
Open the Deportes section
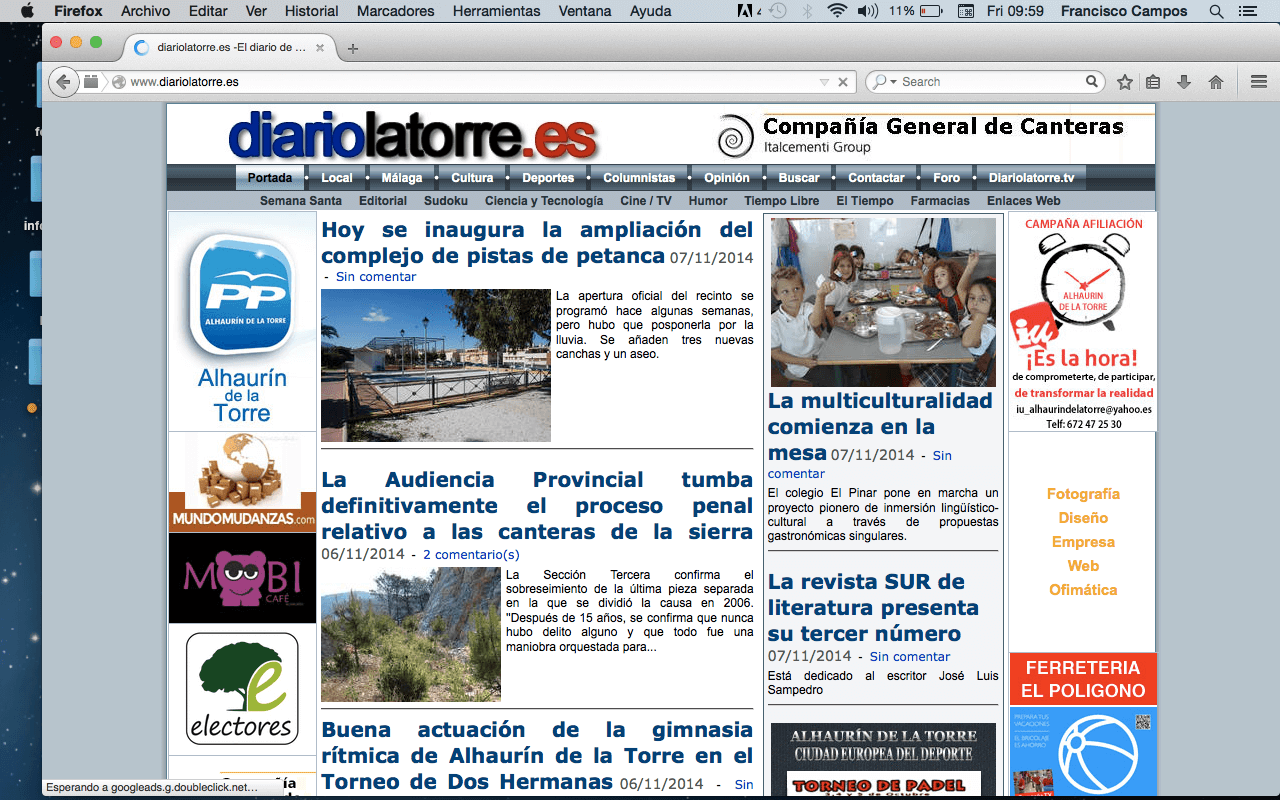coord(548,178)
